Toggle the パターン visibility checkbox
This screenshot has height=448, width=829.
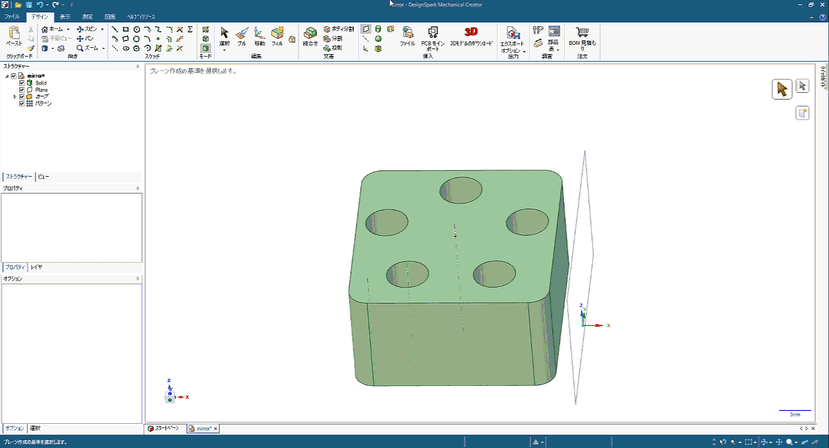click(x=22, y=103)
